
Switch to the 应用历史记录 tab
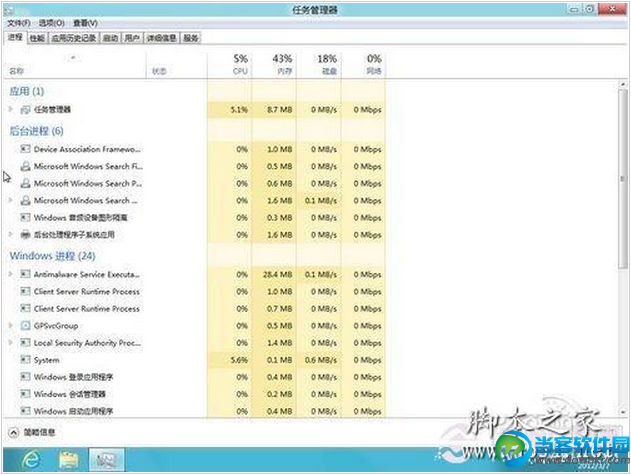coord(74,38)
